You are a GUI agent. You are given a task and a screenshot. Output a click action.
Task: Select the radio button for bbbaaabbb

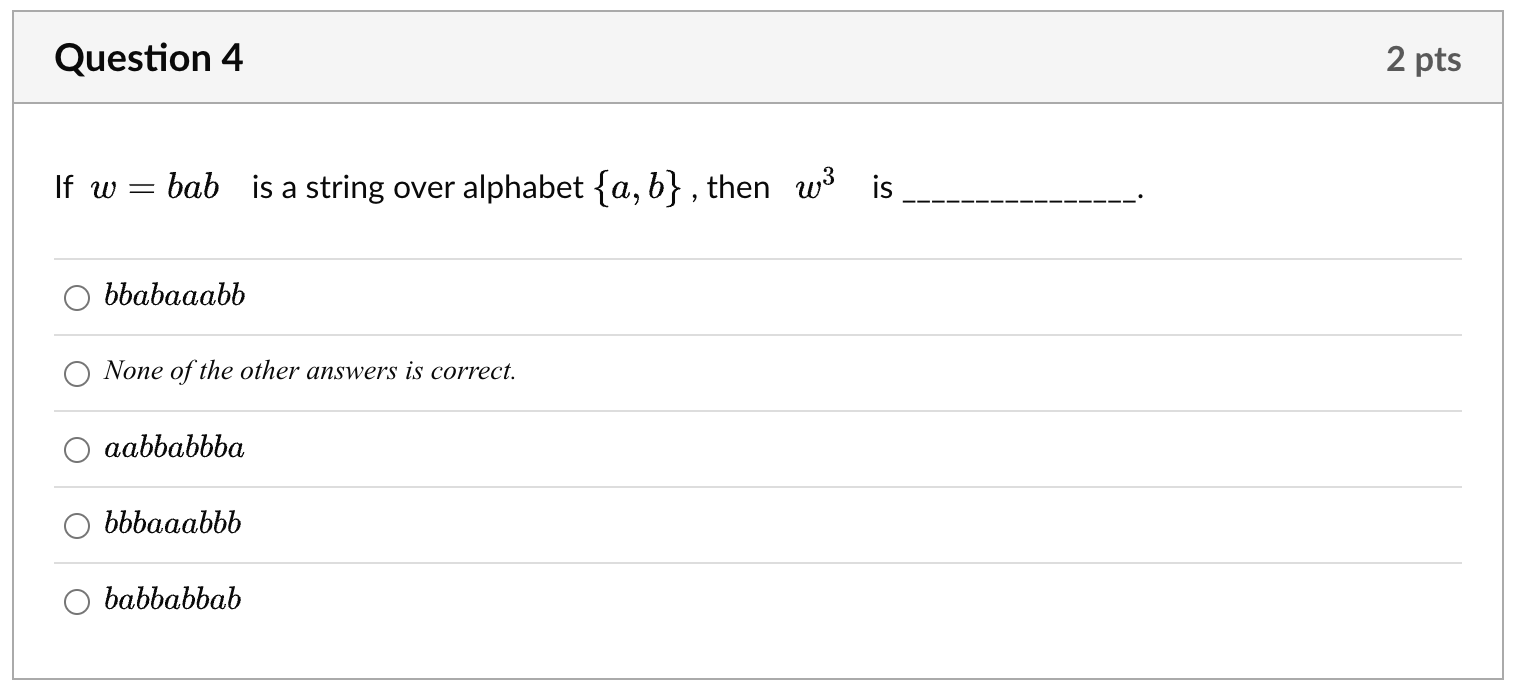click(x=77, y=524)
